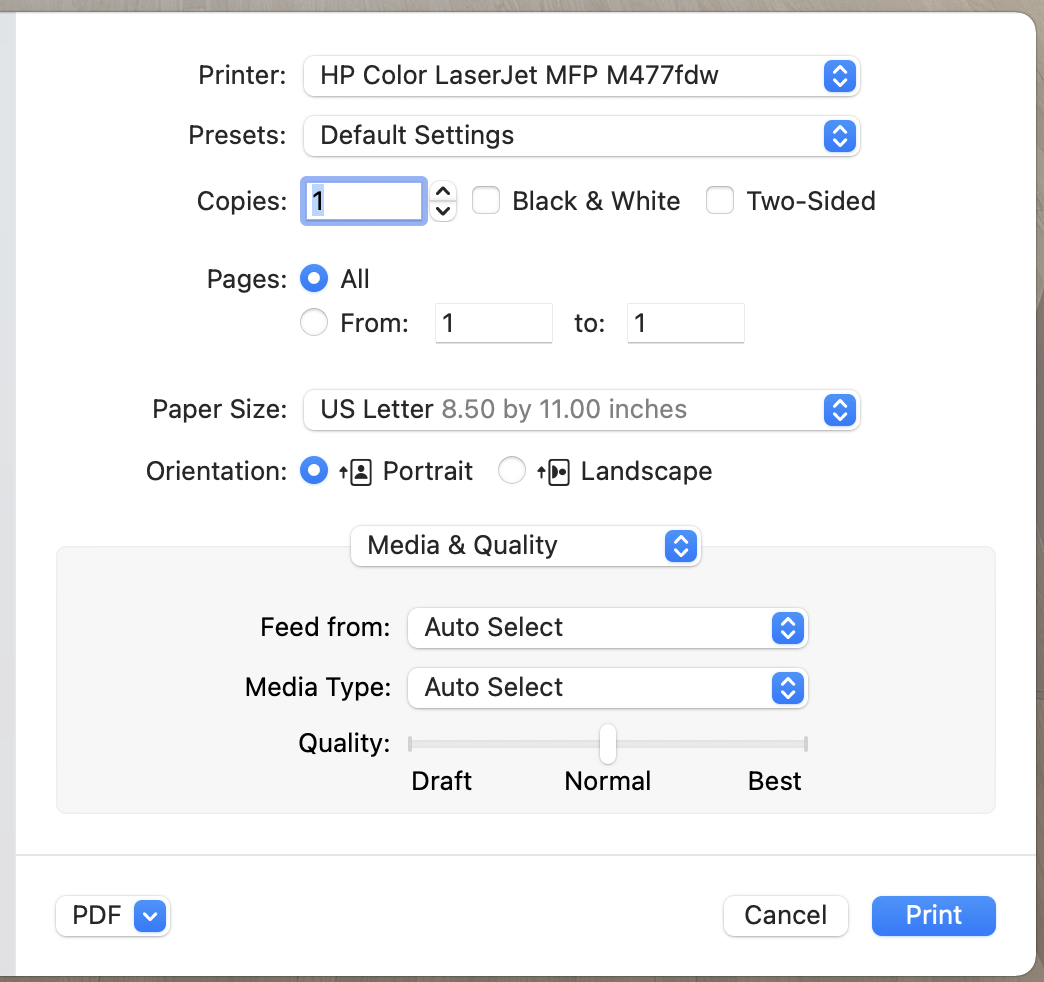Click the Quality slider handle at Normal

607,744
